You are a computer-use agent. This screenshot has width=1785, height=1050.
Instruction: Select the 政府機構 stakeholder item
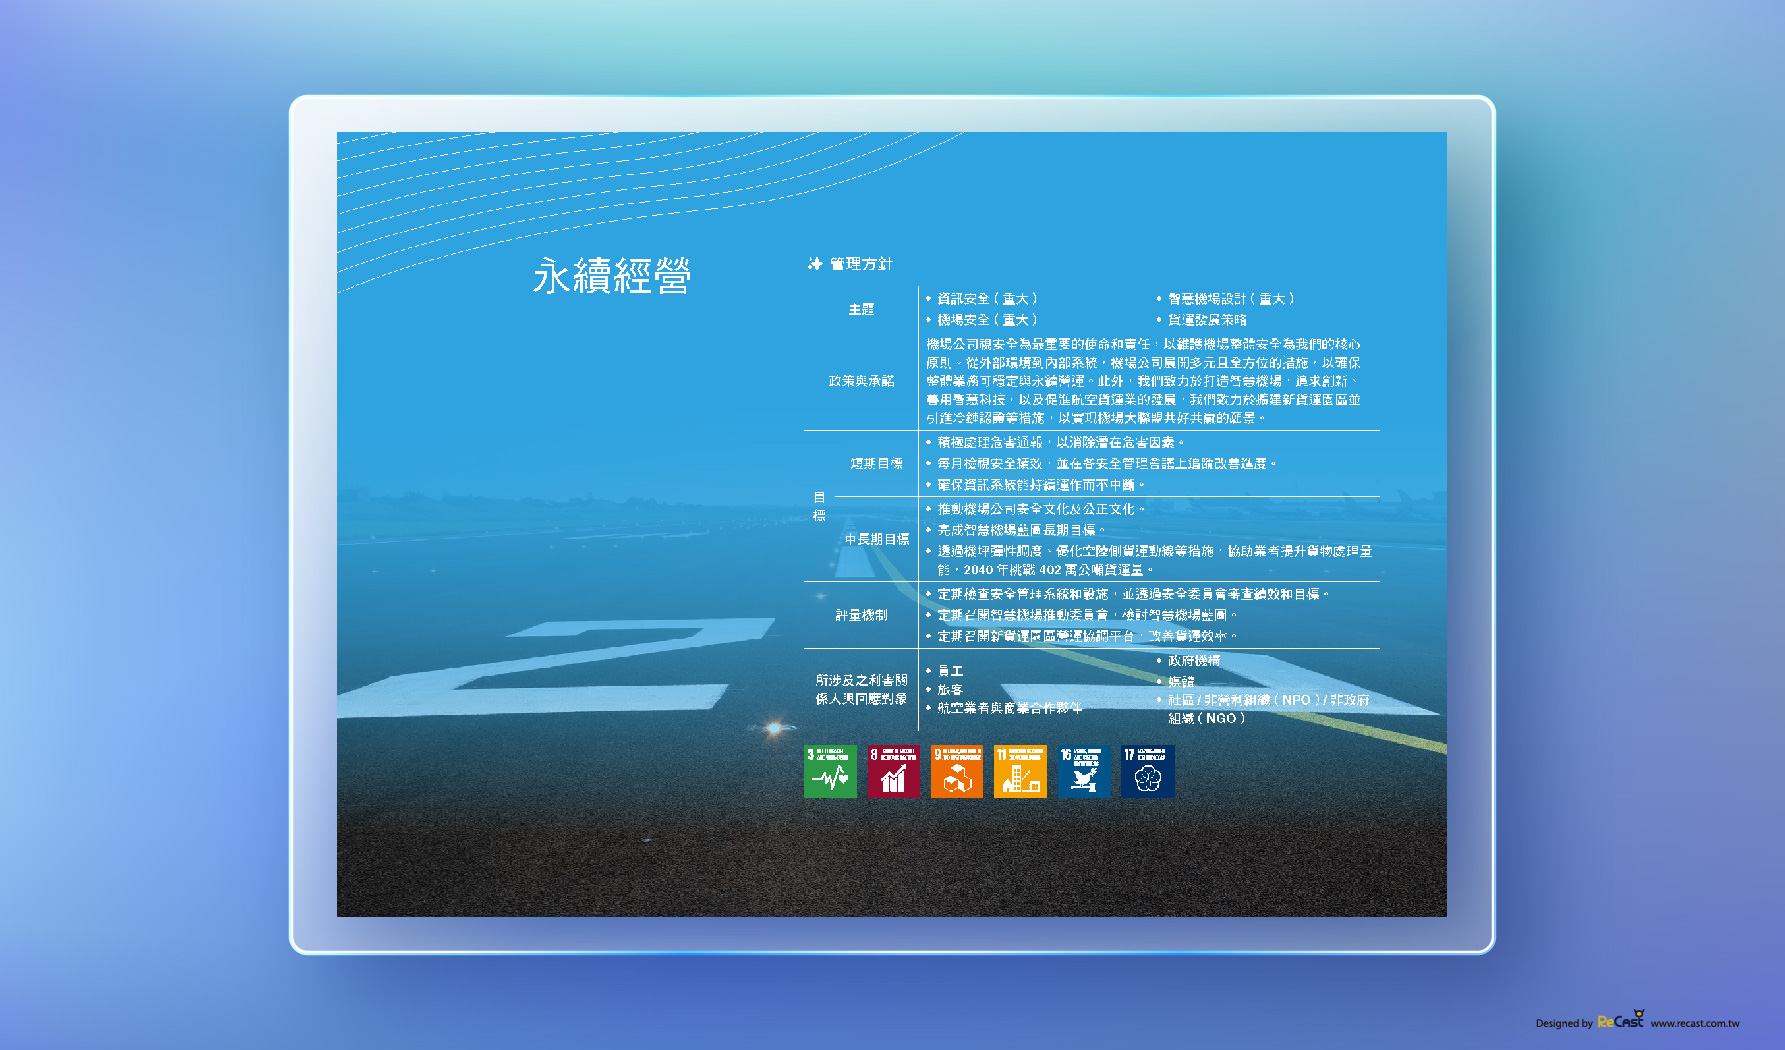click(1188, 661)
